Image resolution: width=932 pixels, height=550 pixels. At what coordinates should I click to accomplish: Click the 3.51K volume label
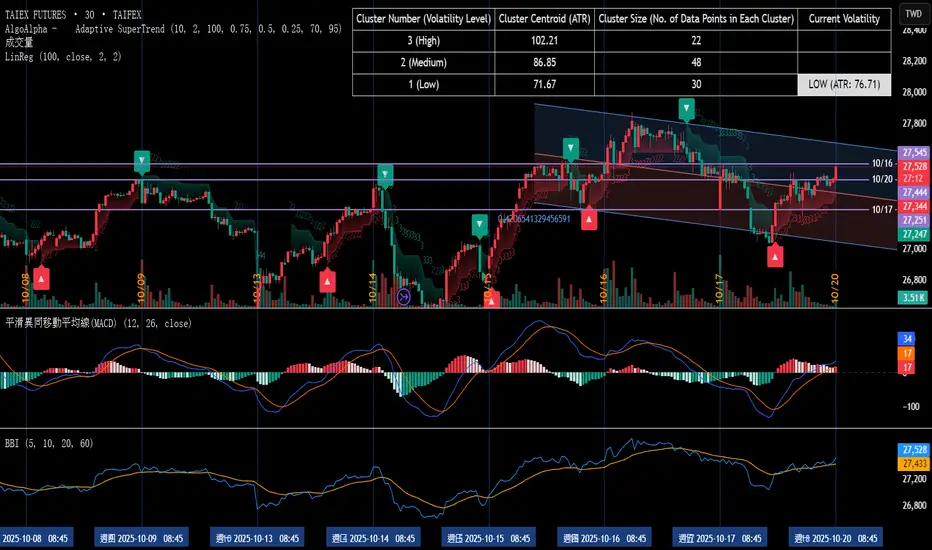point(914,298)
